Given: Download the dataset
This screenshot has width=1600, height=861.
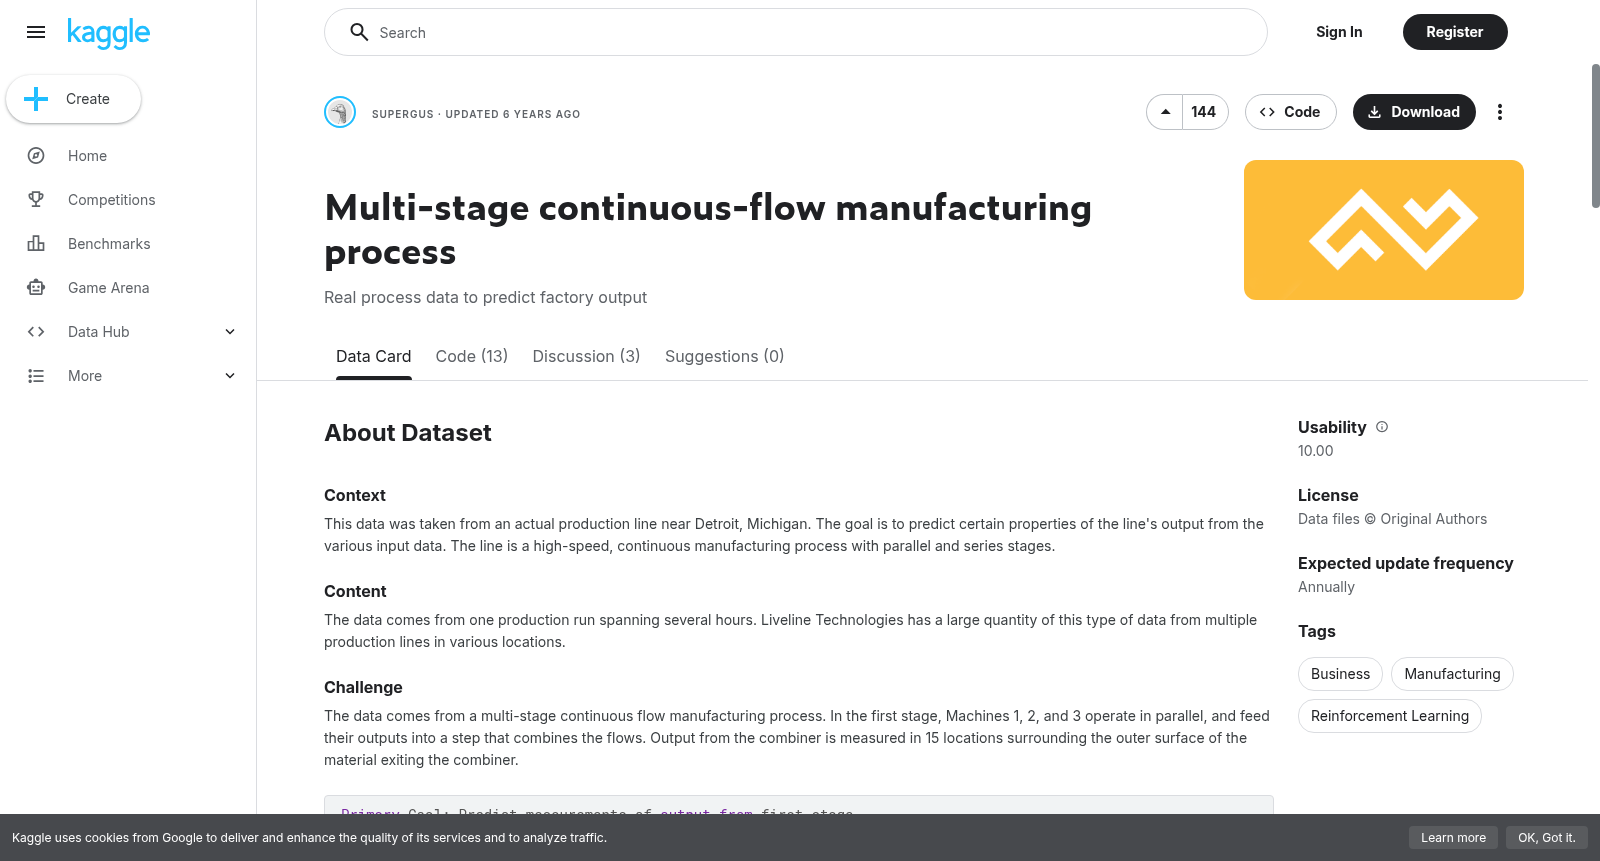Looking at the screenshot, I should [x=1414, y=112].
